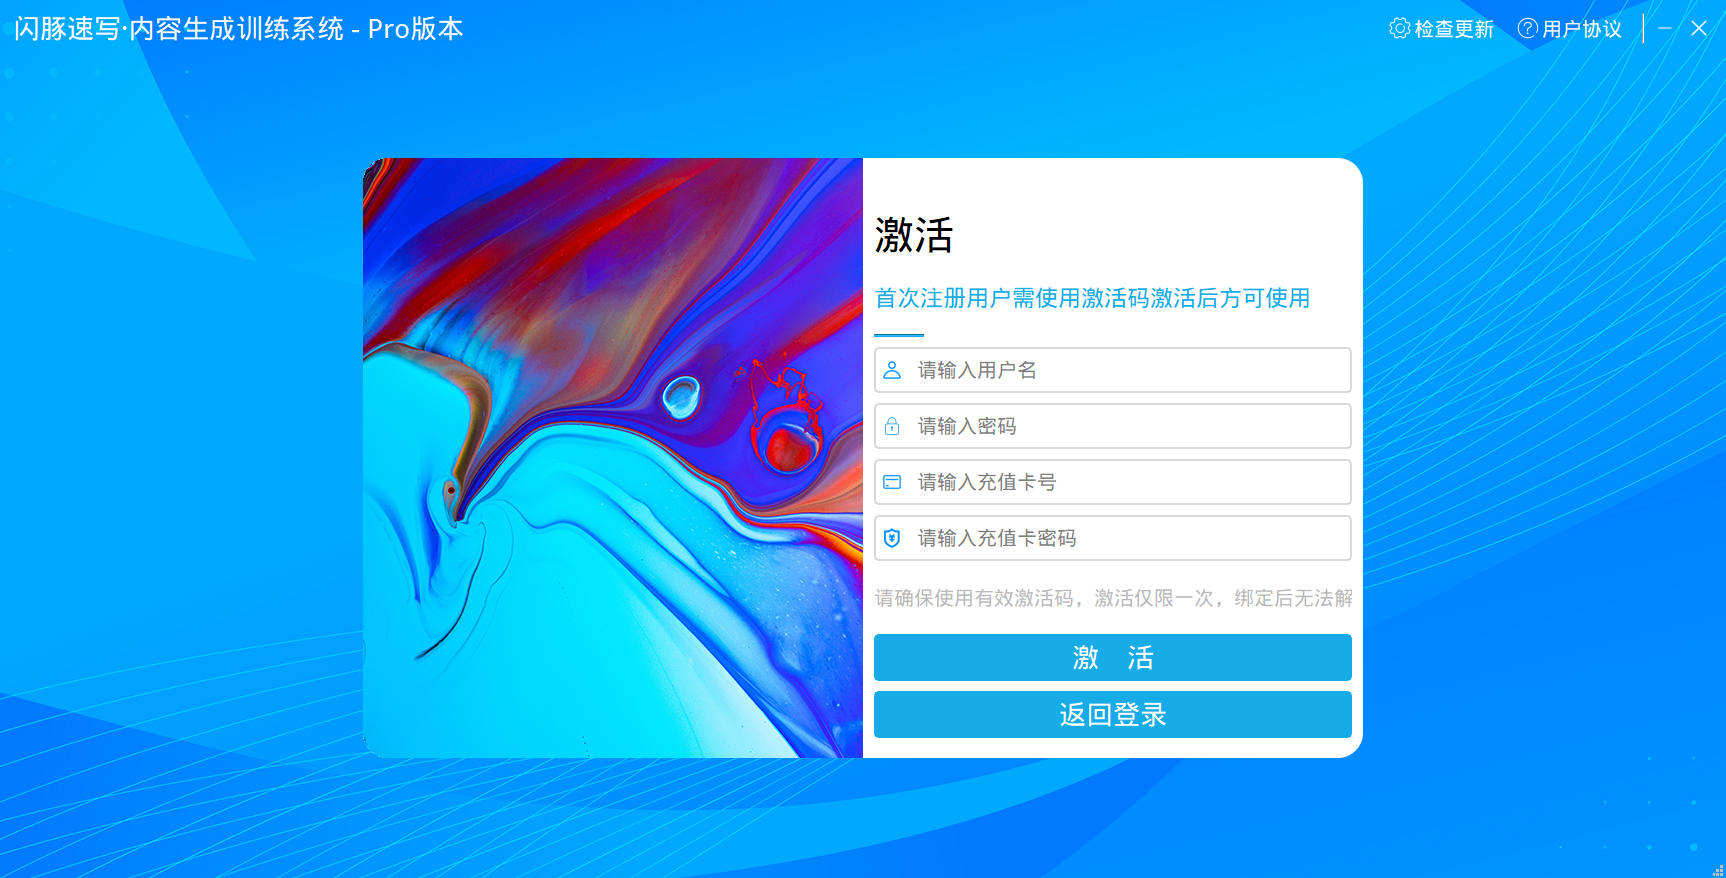
Task: Click the user icon in username field
Action: tap(892, 370)
